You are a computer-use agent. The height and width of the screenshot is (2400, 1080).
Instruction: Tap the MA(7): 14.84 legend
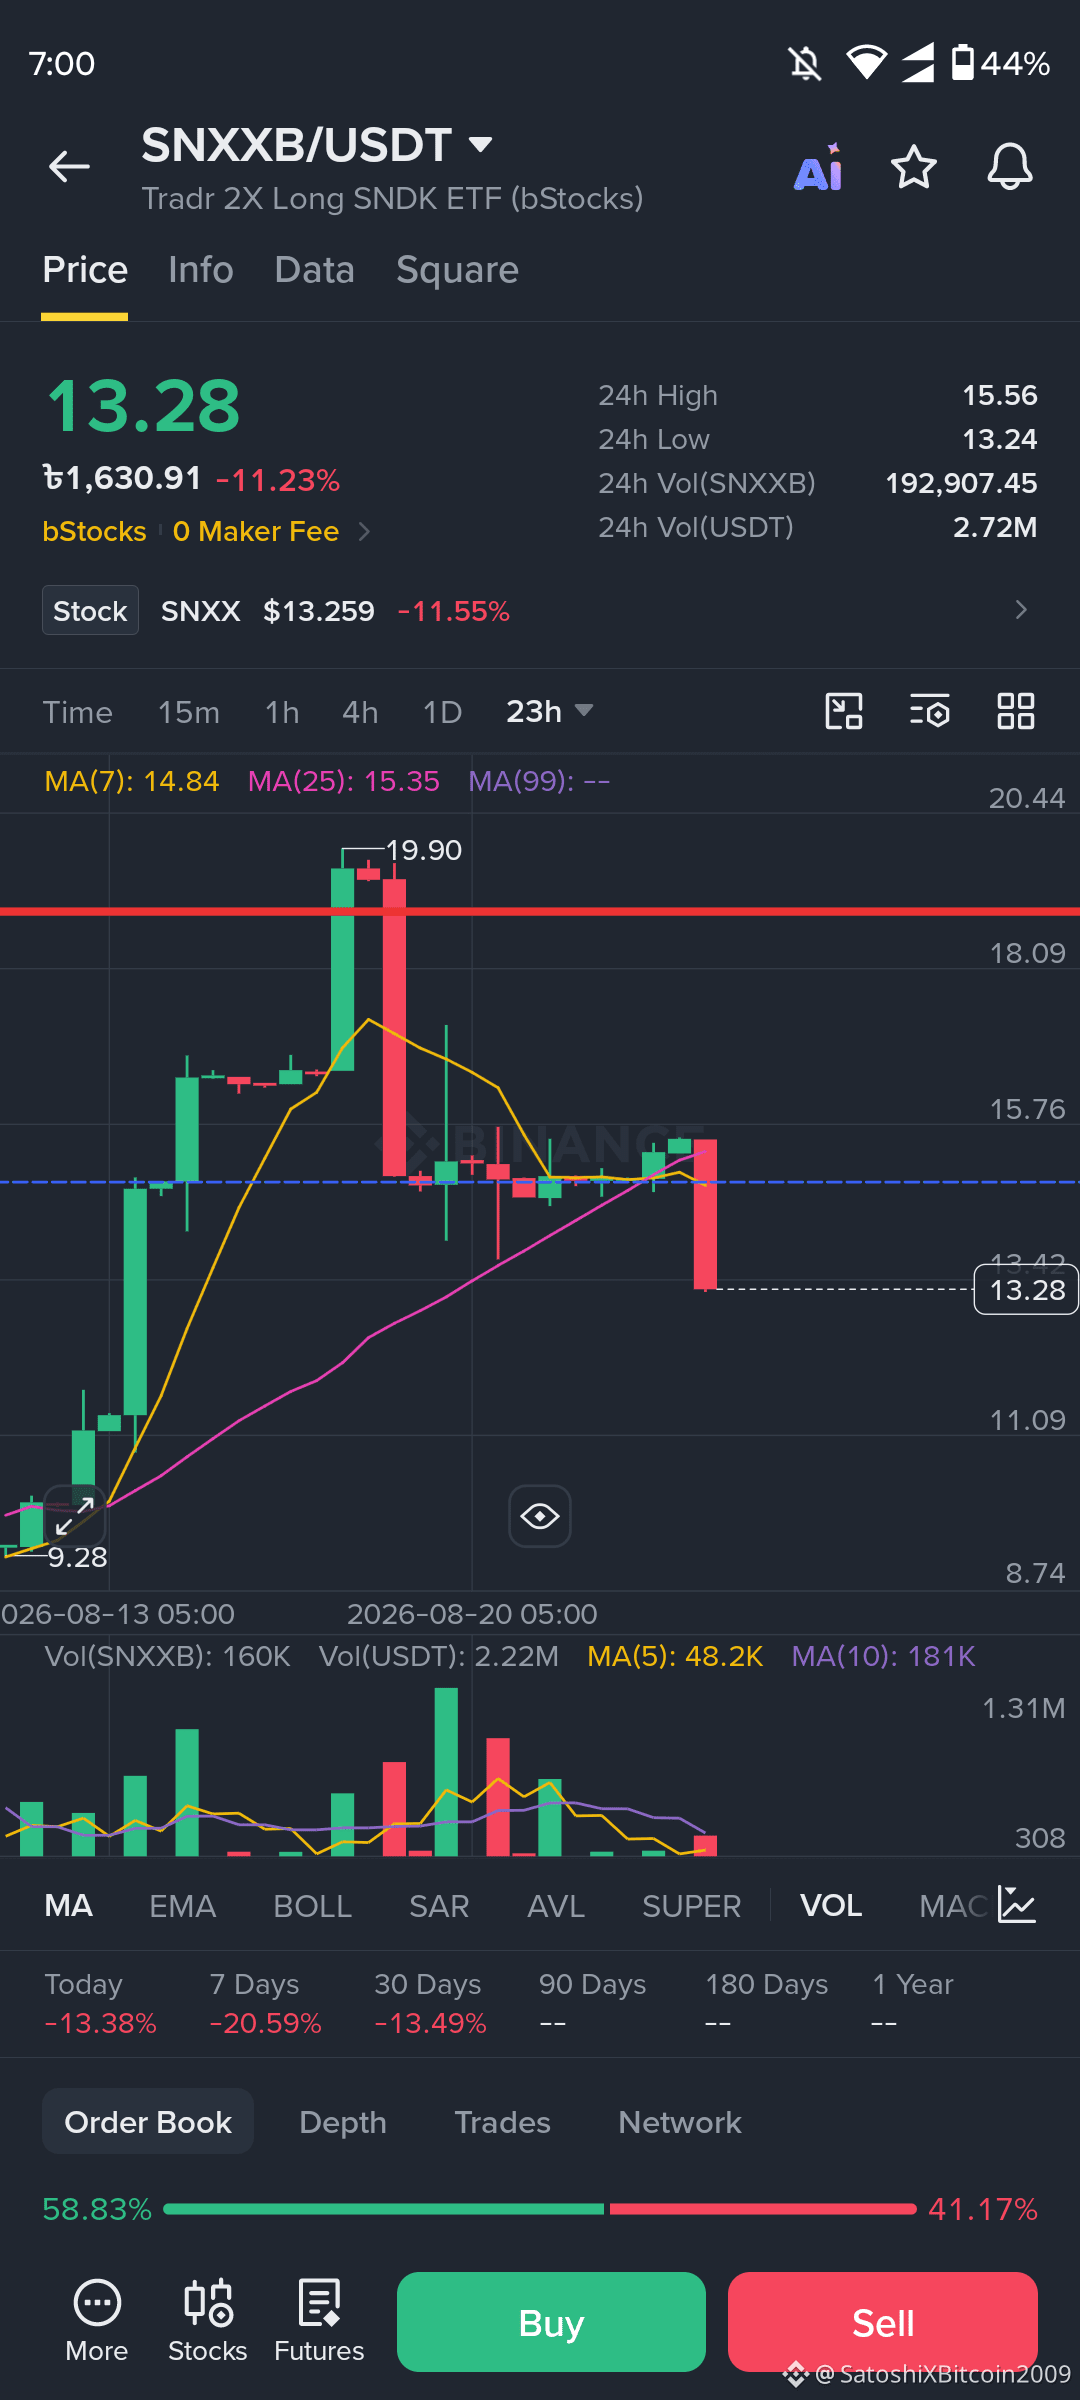[132, 781]
